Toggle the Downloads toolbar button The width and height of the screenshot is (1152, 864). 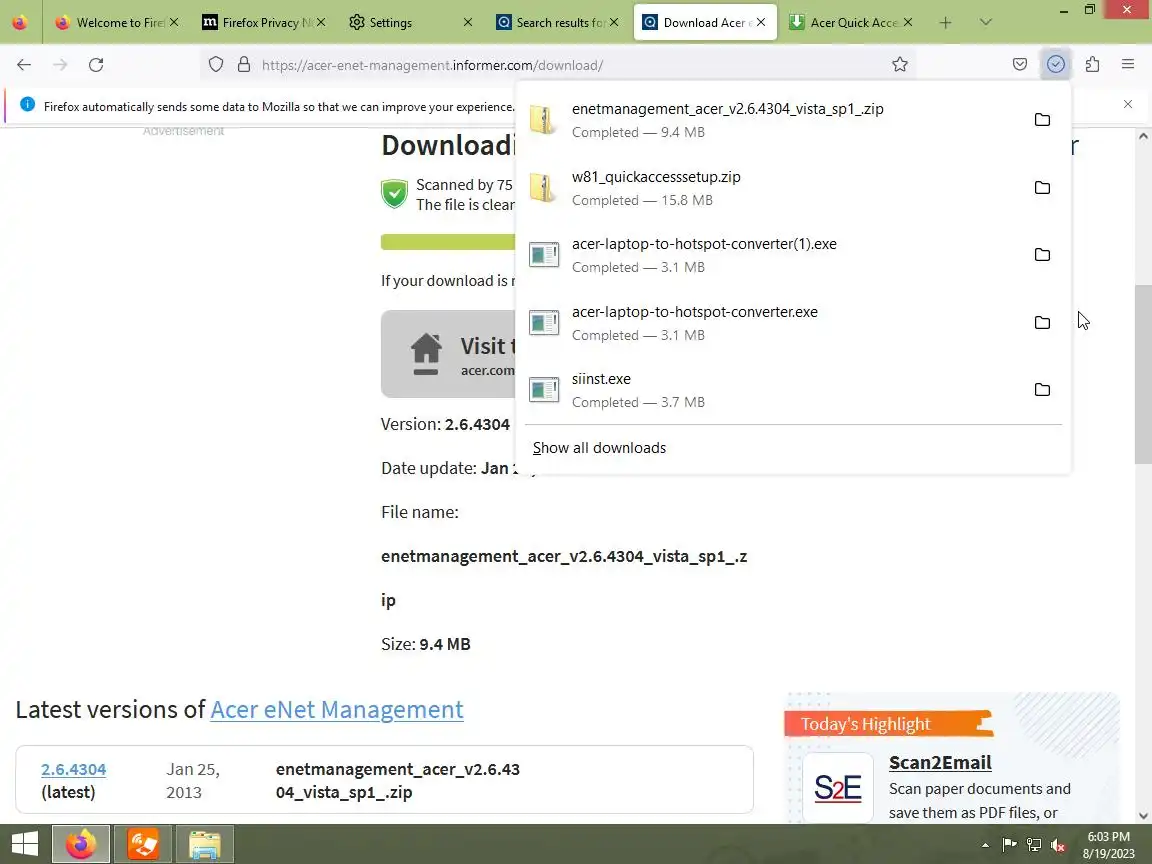[x=1056, y=65]
